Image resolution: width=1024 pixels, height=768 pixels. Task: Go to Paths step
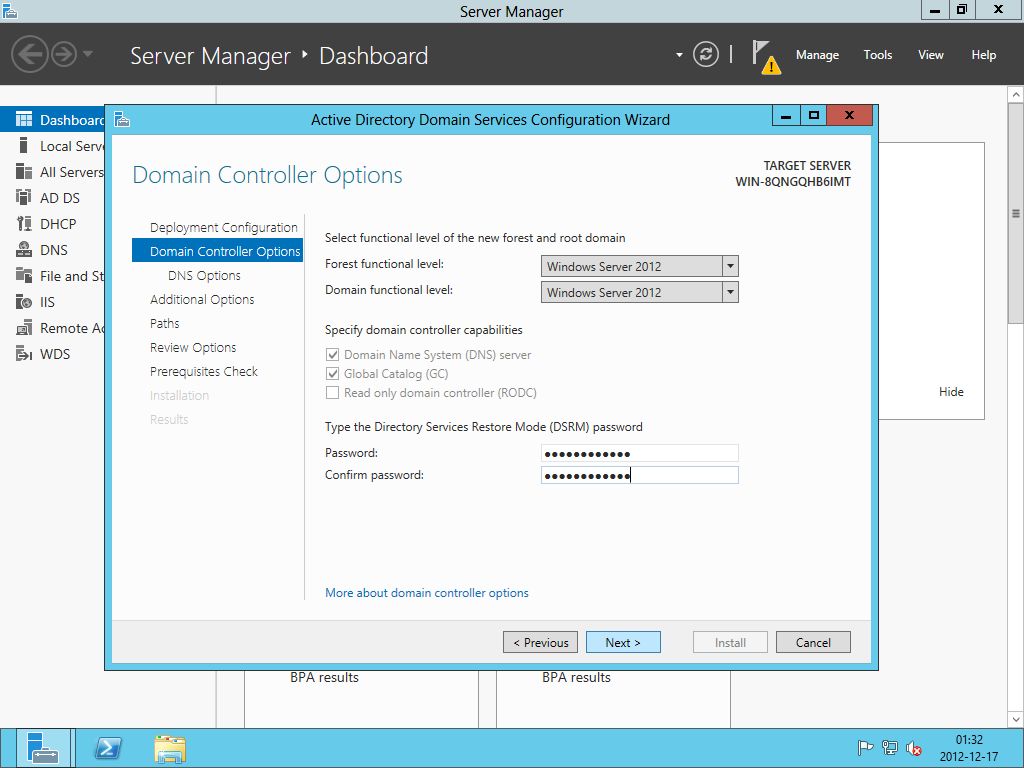(165, 323)
